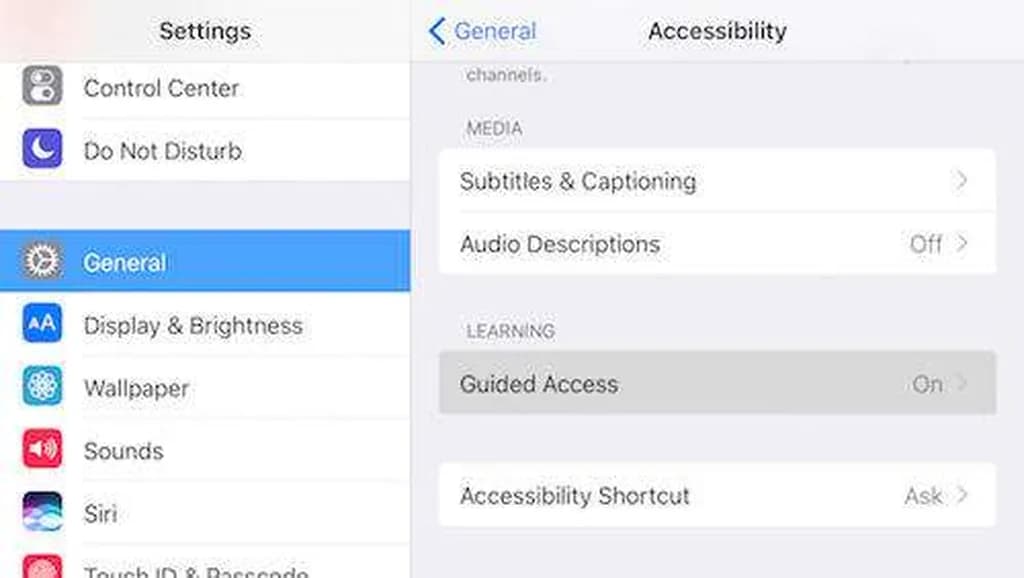Viewport: 1024px width, 578px height.
Task: Select Do Not Disturb in sidebar
Action: [163, 151]
